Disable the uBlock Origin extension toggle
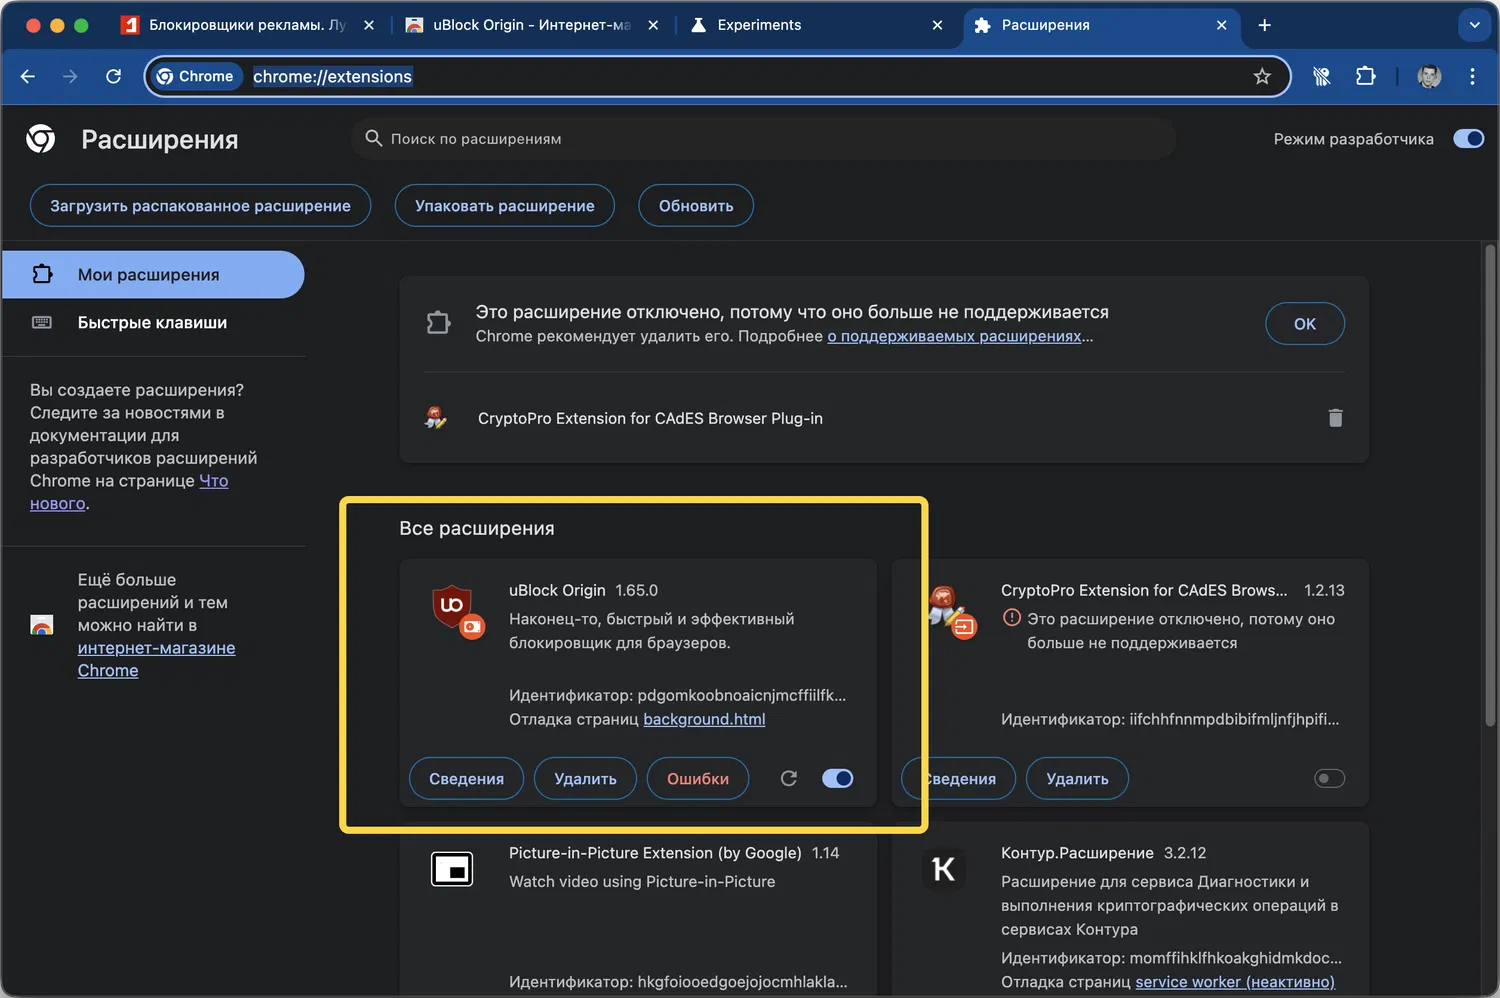The width and height of the screenshot is (1500, 998). 837,778
